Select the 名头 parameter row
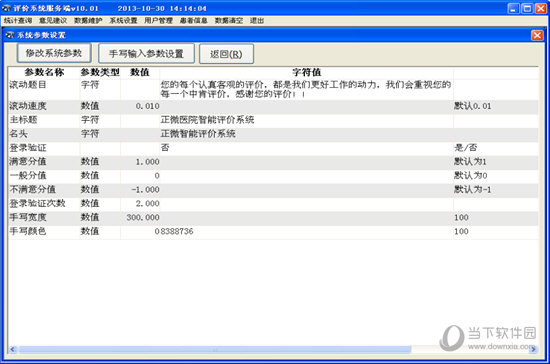Screen dimensions: 550x364 (273, 134)
